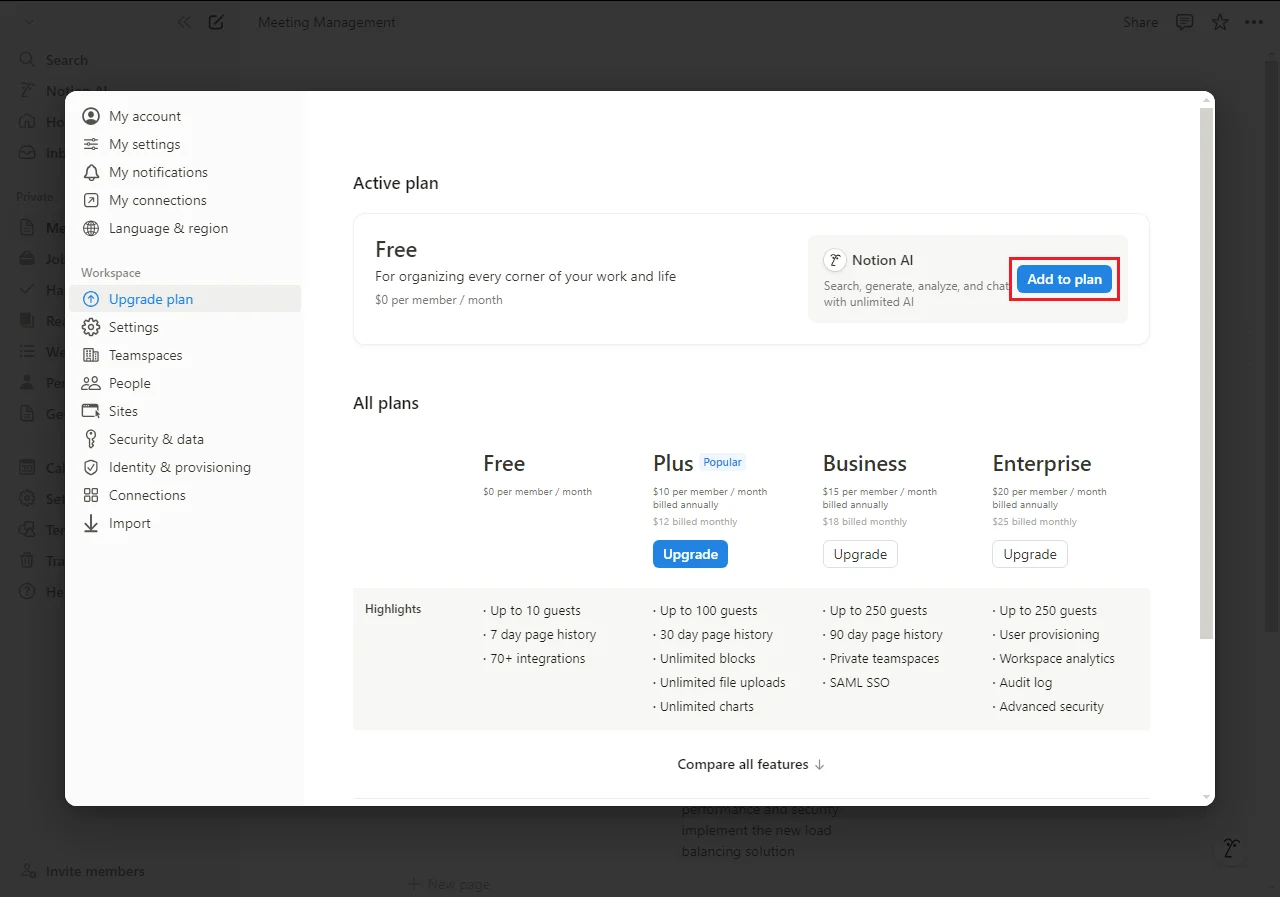Click the Upgrade plan up-arrow icon
The image size is (1280, 897).
(91, 299)
